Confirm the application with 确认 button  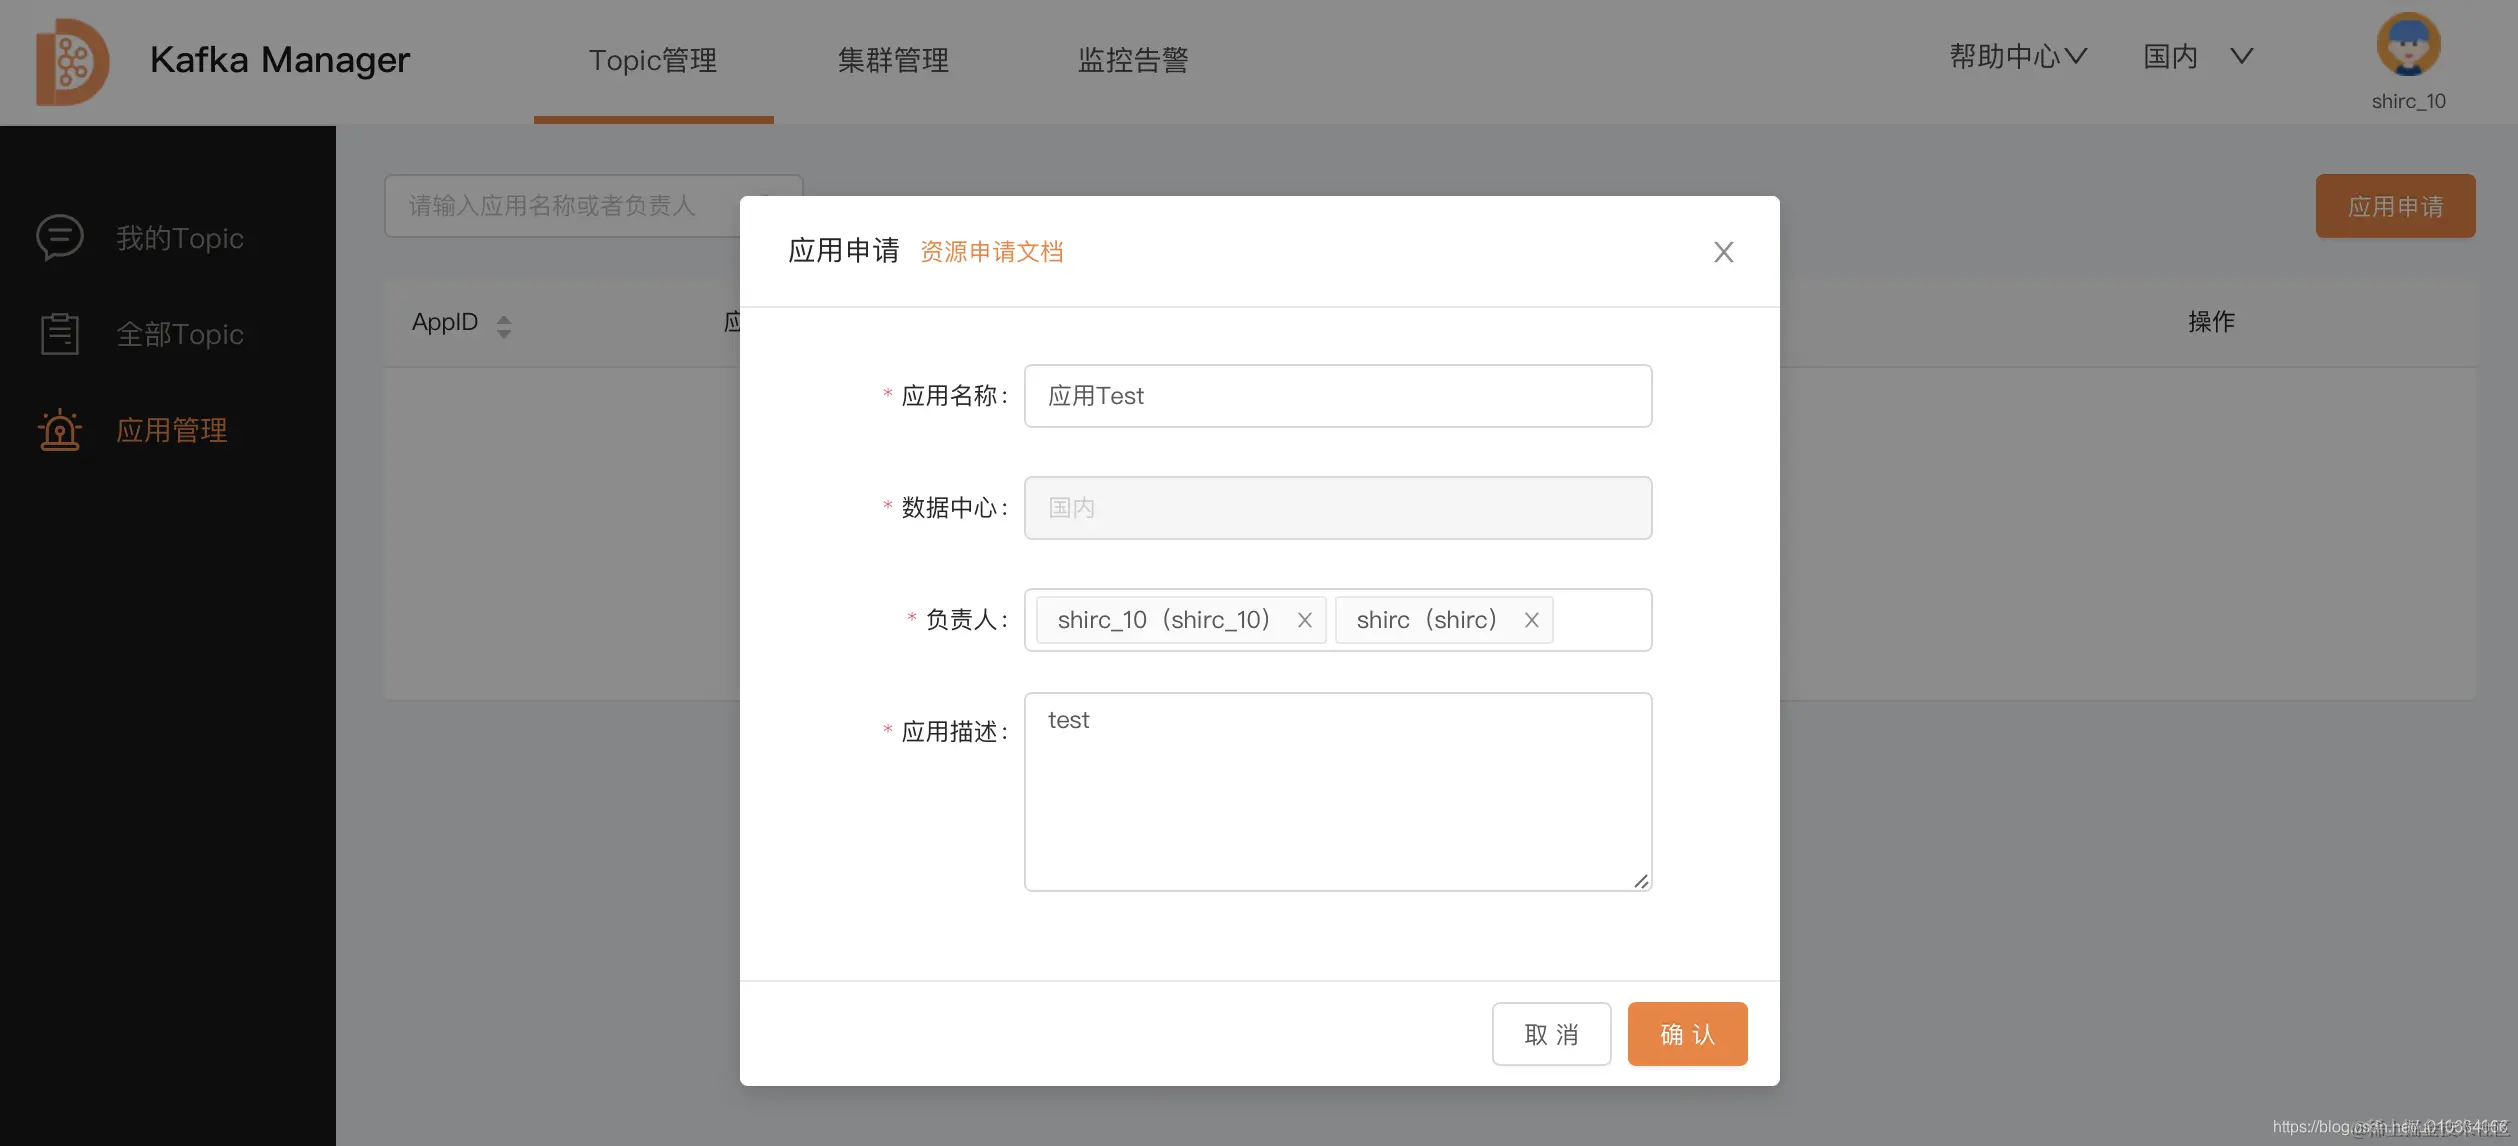coord(1686,1033)
